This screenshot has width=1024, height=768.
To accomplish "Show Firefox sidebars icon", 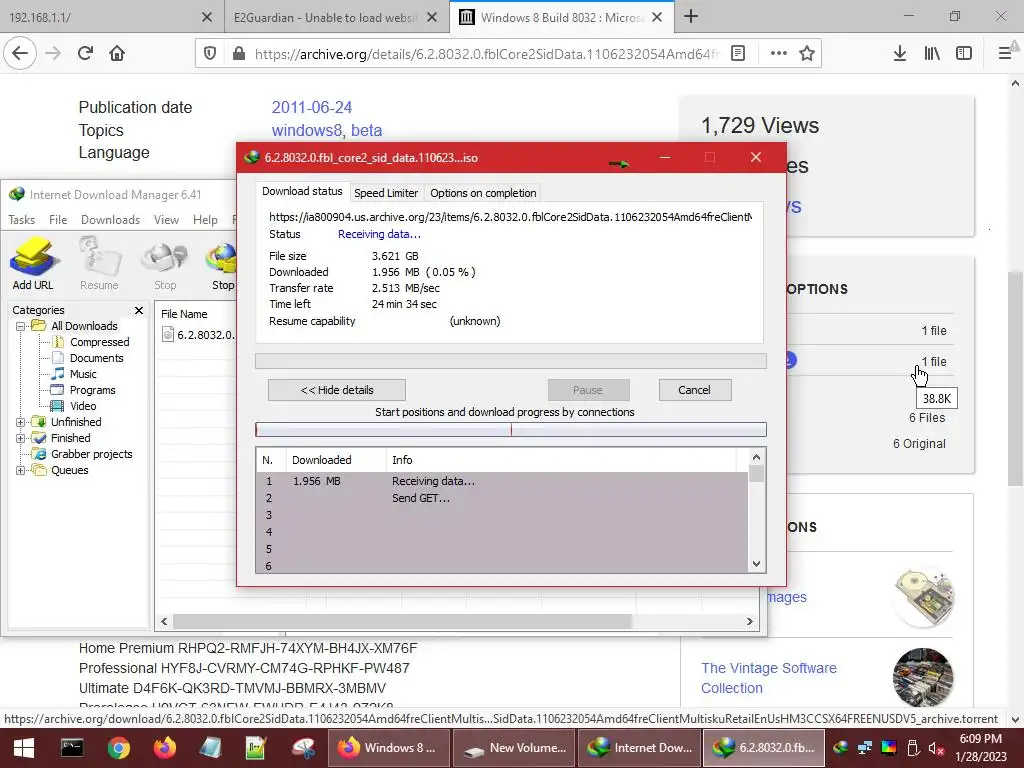I will [x=964, y=54].
